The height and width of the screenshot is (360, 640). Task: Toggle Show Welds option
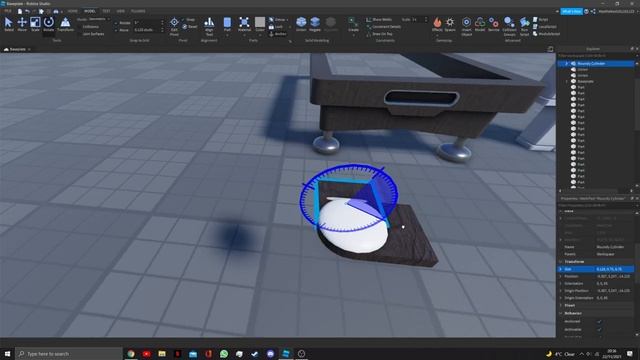click(x=379, y=20)
